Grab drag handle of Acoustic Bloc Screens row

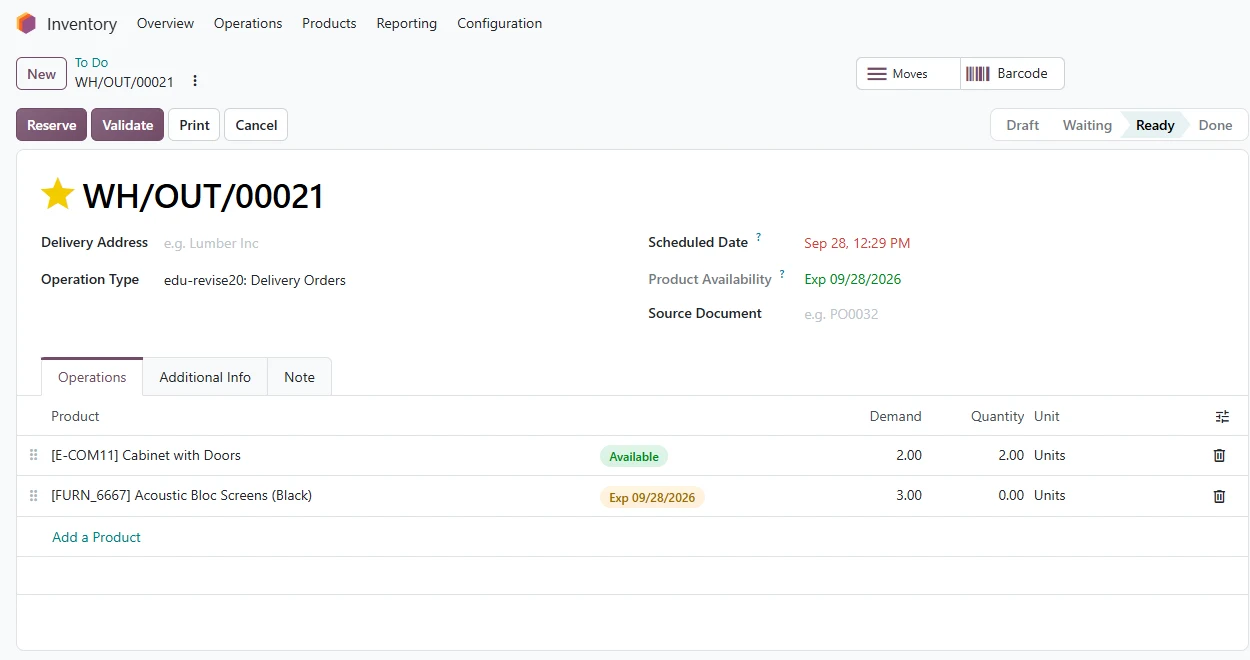click(34, 496)
